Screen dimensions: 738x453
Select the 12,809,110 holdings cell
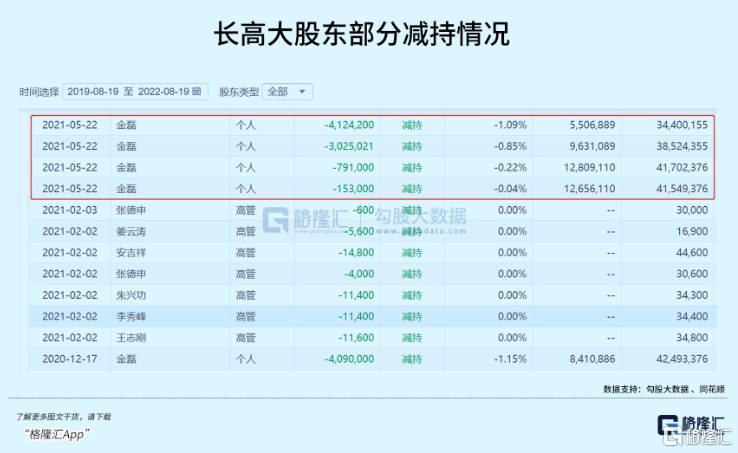[590, 168]
